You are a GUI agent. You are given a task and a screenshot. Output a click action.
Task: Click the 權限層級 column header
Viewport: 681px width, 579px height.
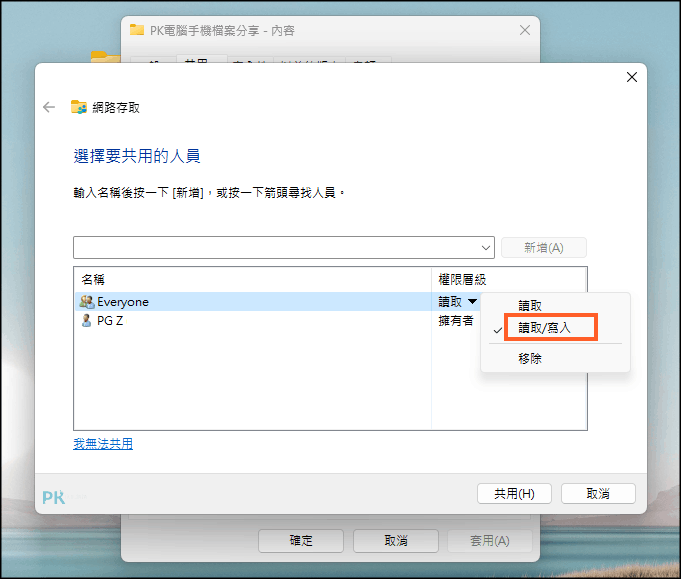click(x=462, y=279)
